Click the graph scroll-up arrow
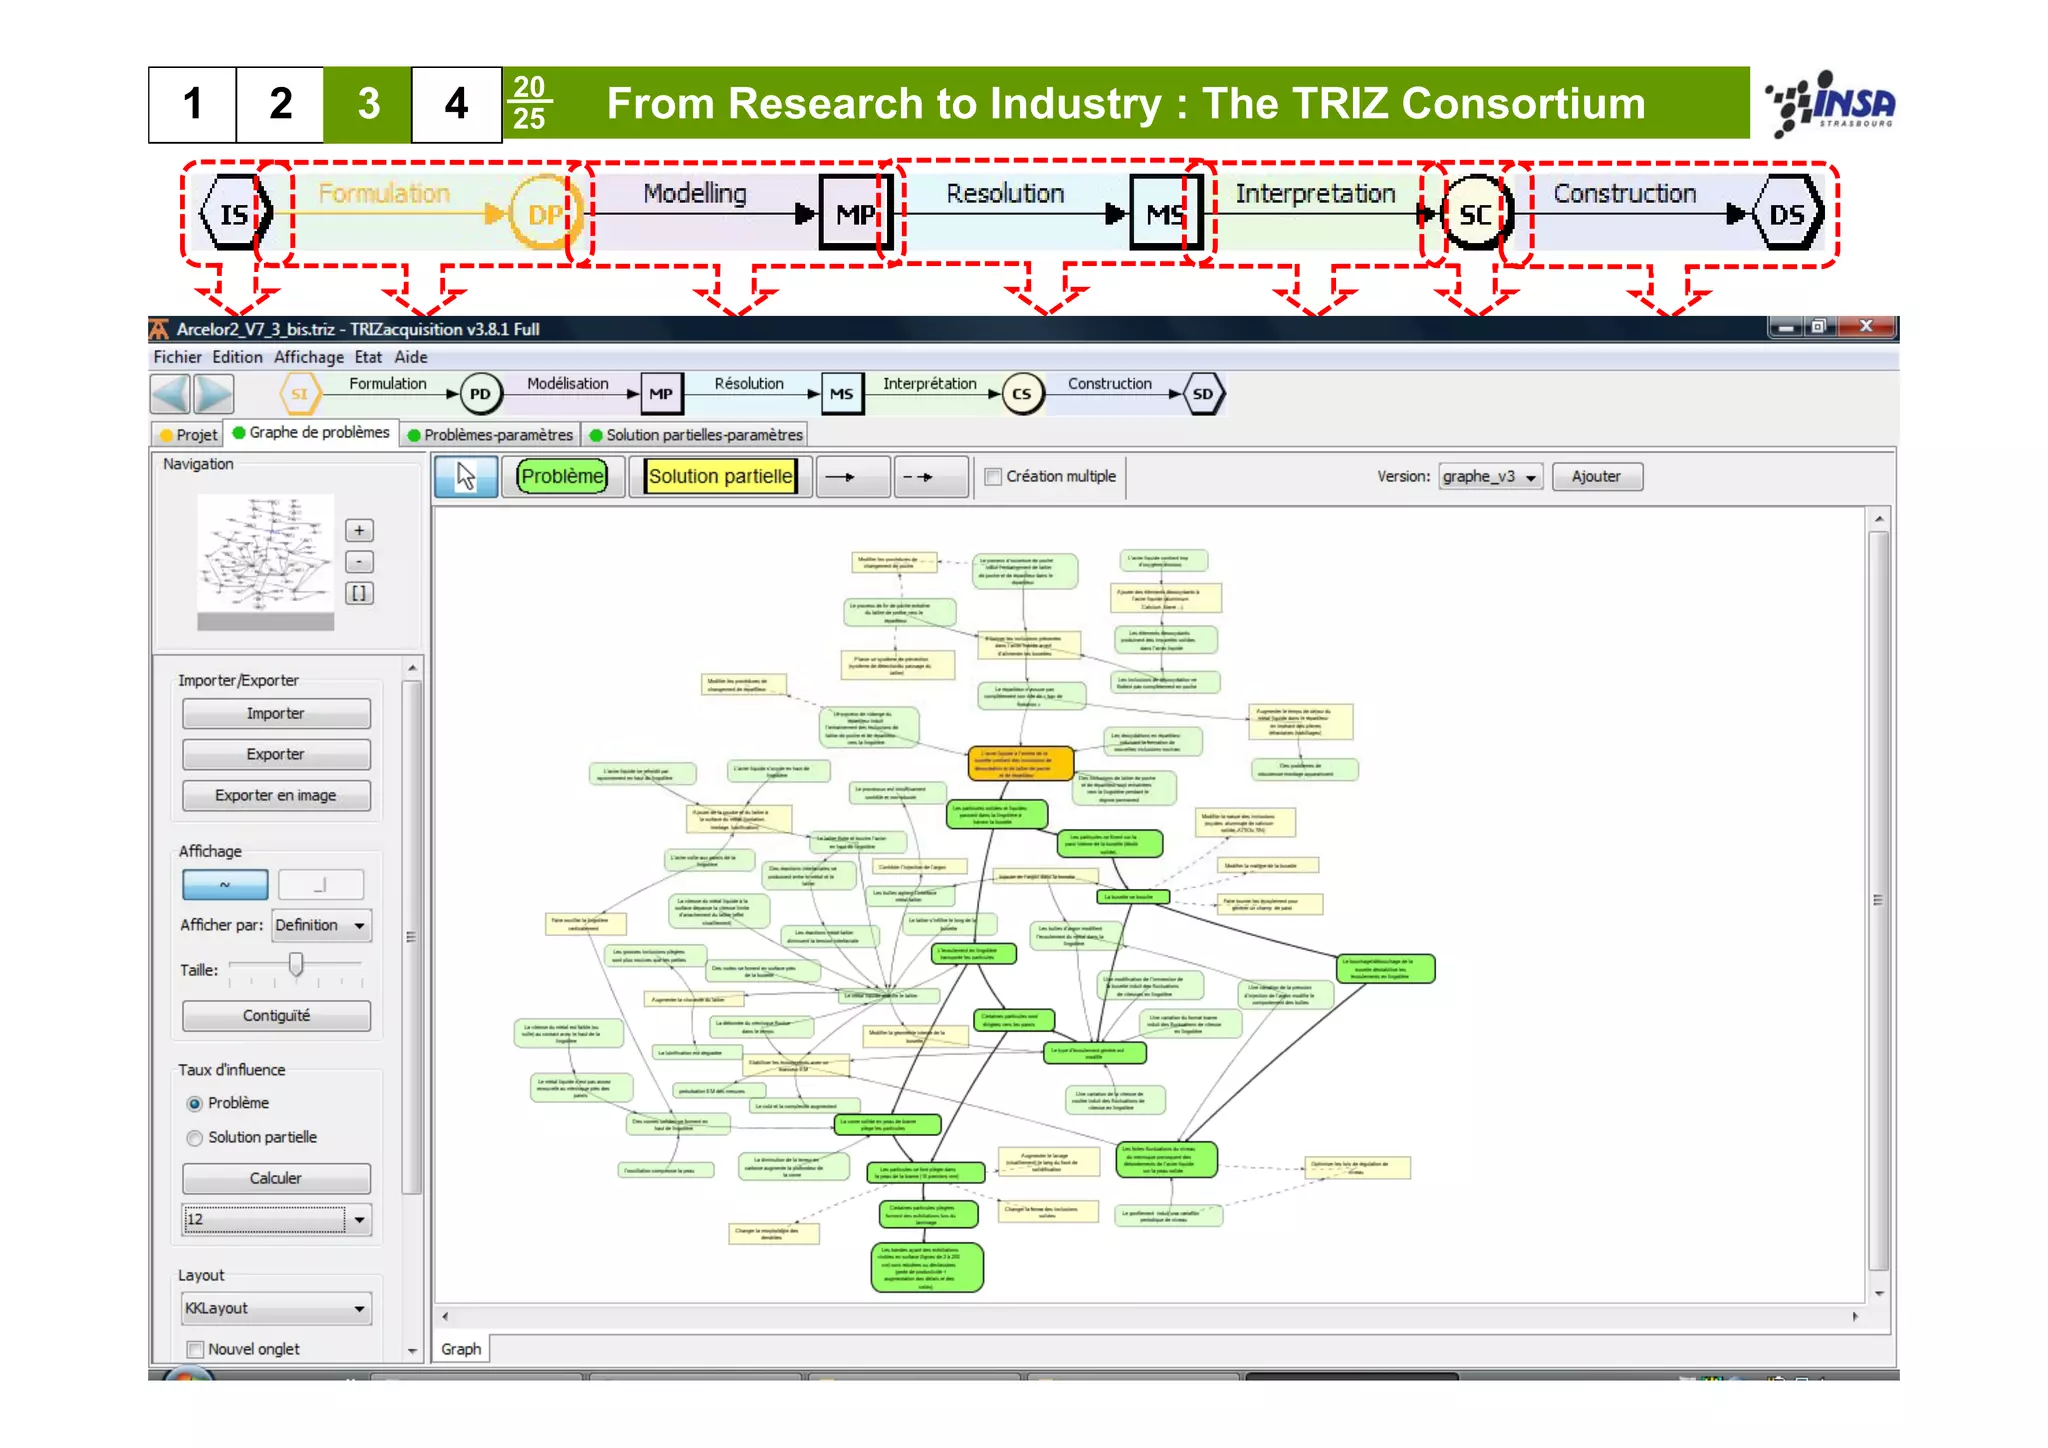The image size is (2048, 1448). (1880, 519)
